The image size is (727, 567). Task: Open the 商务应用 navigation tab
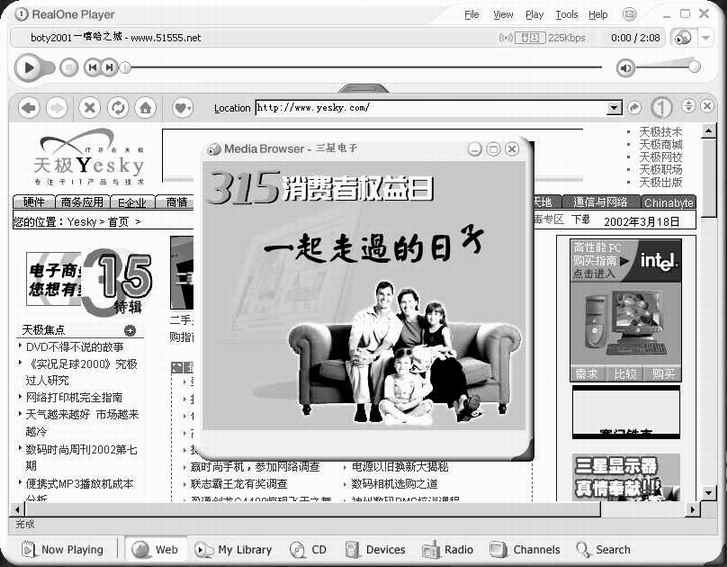(82, 202)
